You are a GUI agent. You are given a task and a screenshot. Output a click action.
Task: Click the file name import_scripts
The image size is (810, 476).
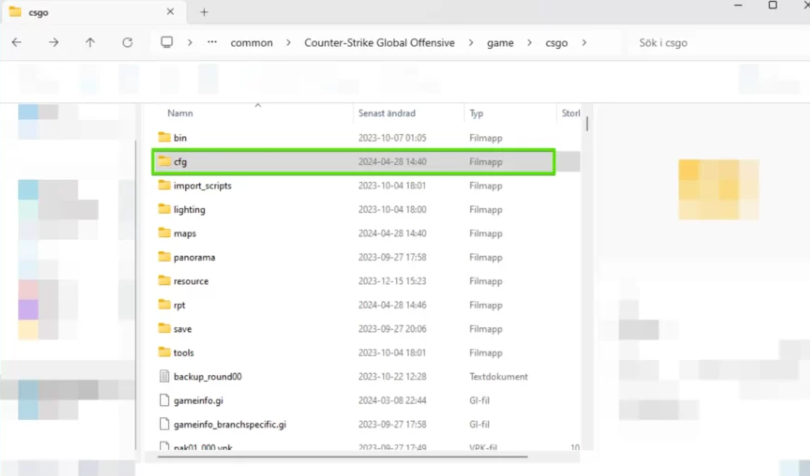click(202, 186)
